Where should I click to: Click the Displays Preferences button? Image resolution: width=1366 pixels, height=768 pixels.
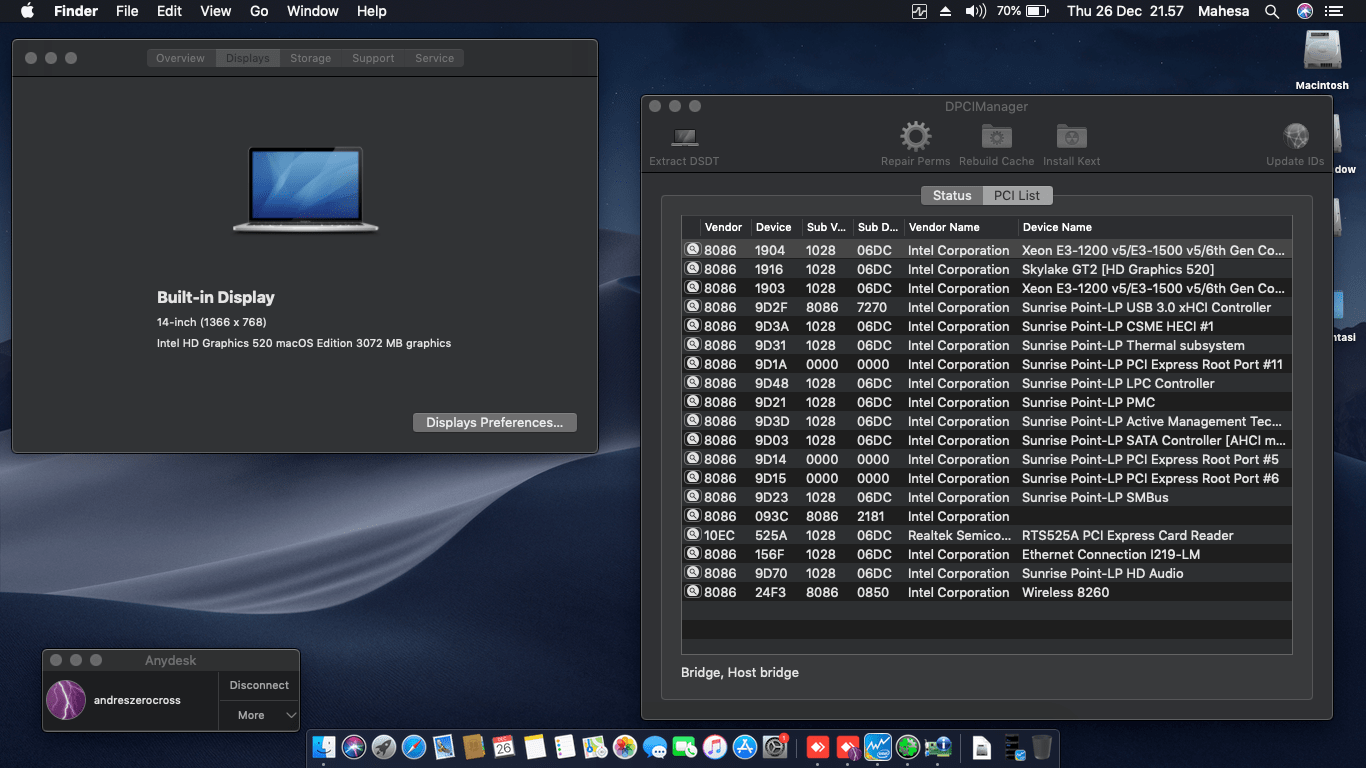pos(495,423)
